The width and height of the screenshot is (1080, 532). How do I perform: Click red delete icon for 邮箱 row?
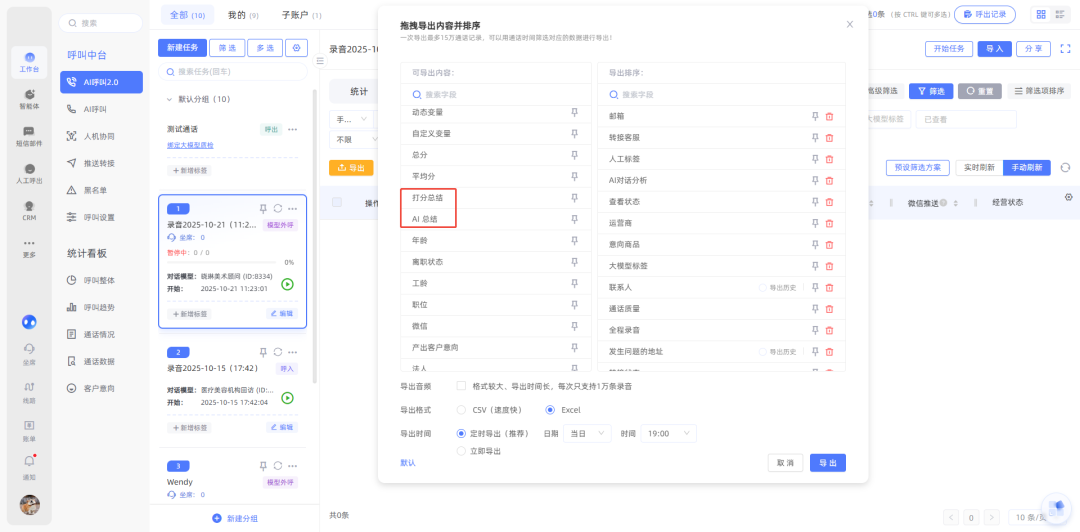click(x=829, y=116)
